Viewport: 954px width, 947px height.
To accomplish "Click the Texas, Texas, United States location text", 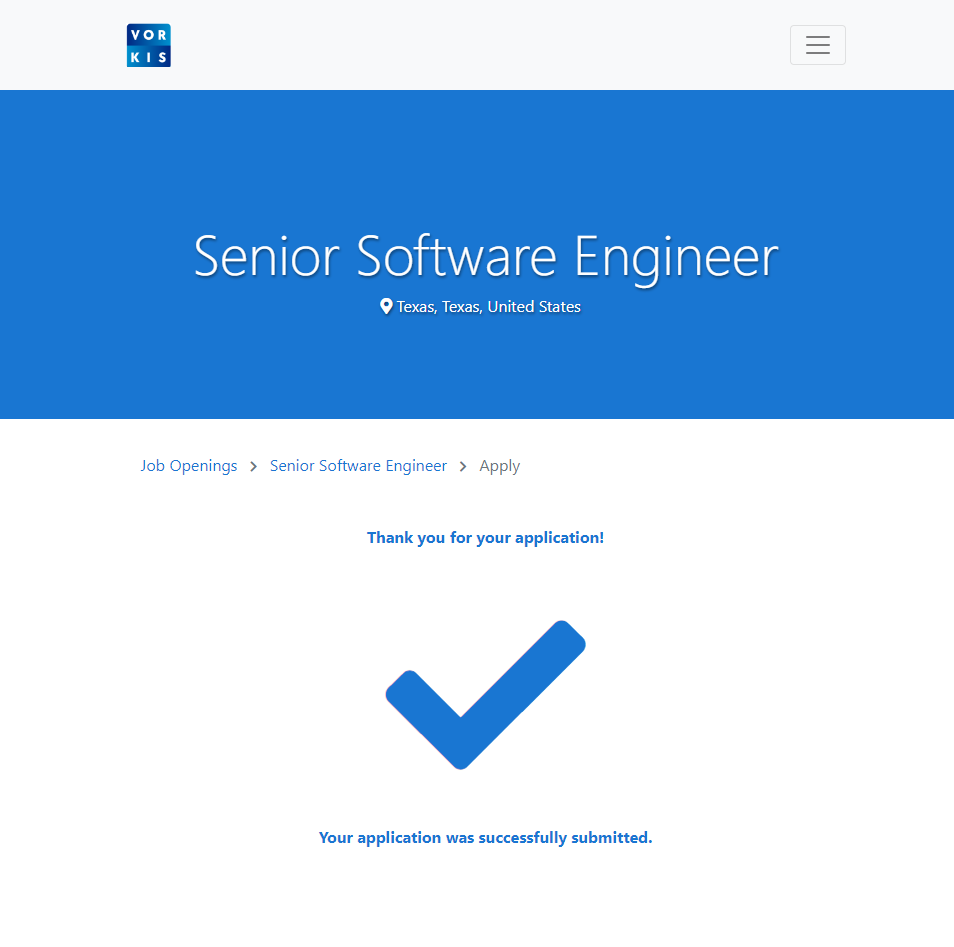I will [488, 307].
